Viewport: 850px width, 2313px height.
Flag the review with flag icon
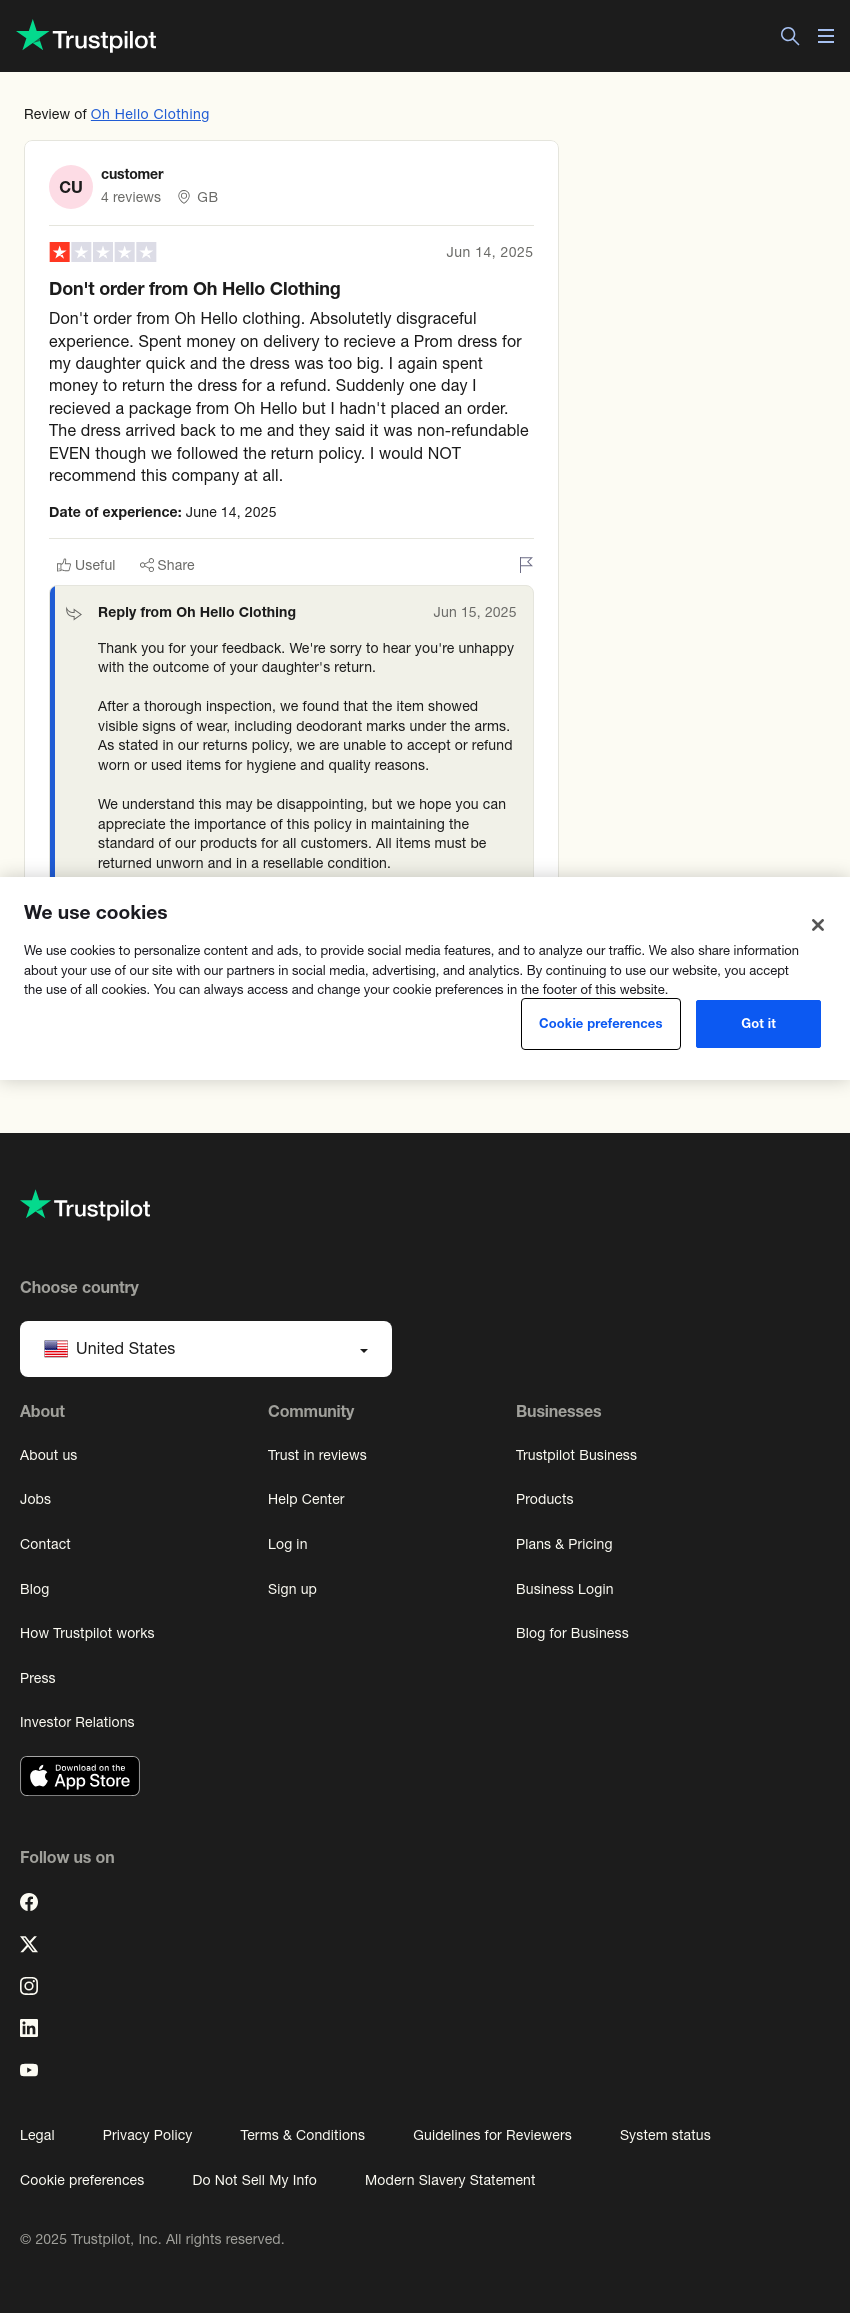pos(526,565)
